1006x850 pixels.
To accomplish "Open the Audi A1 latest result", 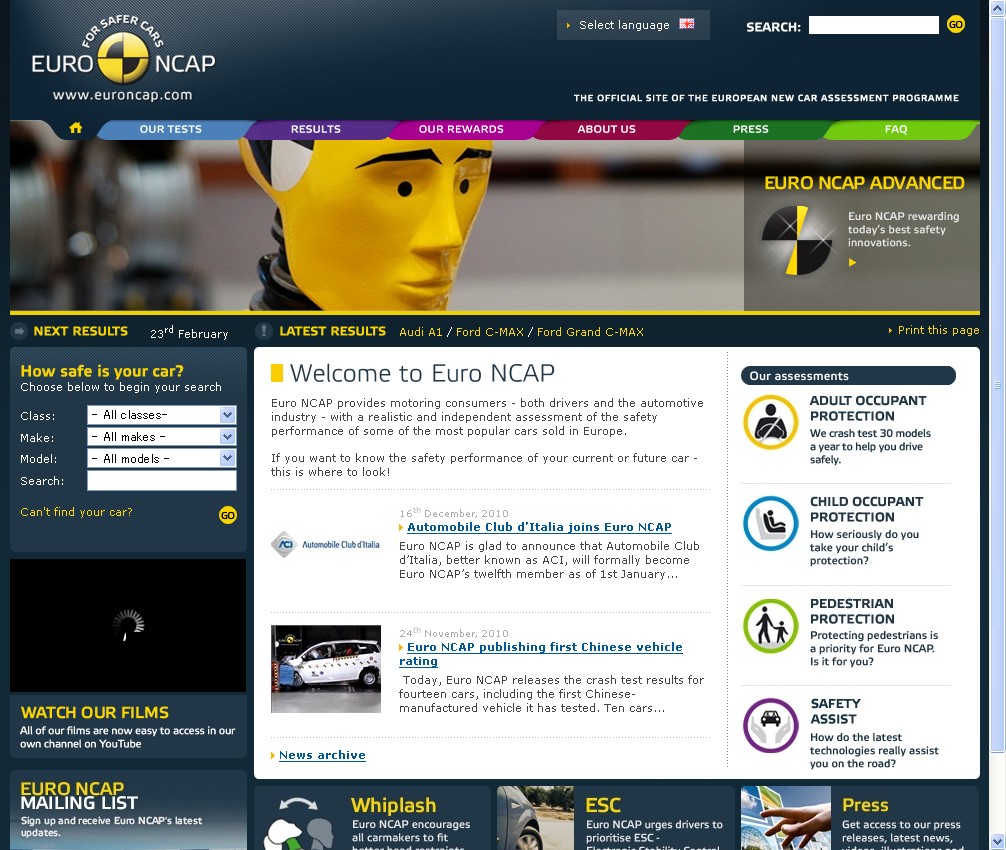I will click(x=421, y=332).
